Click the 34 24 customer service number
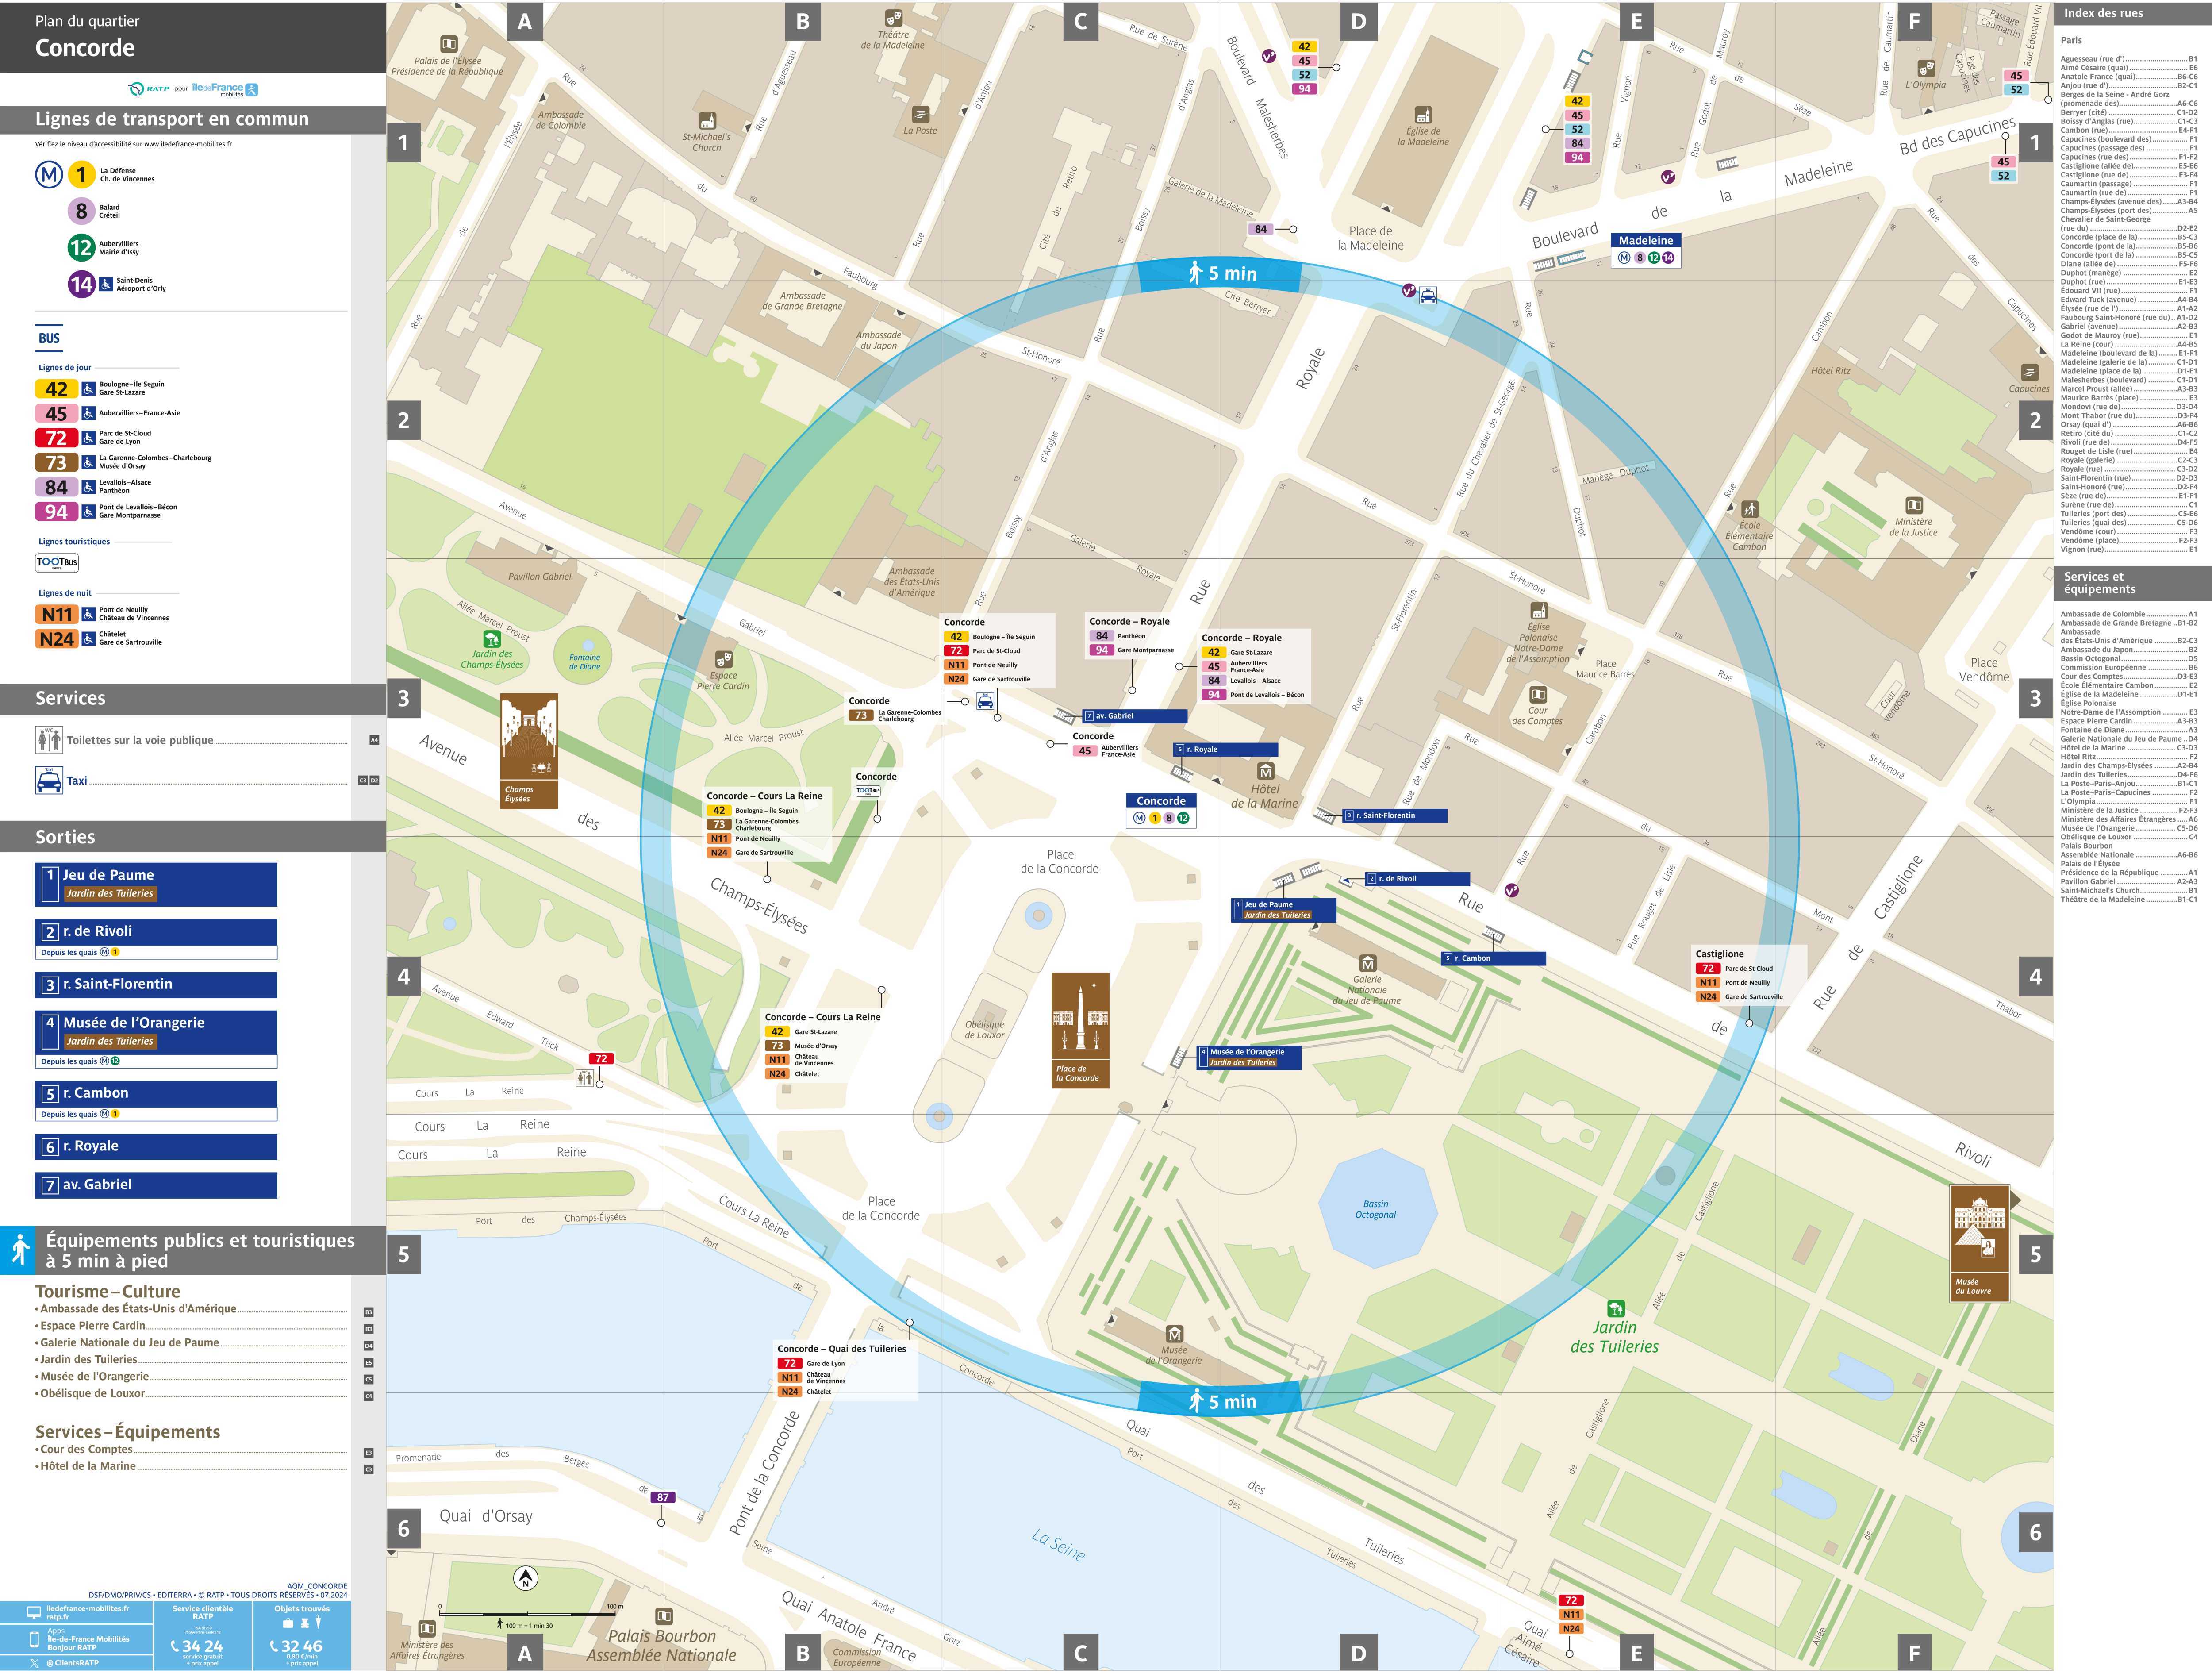 (202, 1646)
